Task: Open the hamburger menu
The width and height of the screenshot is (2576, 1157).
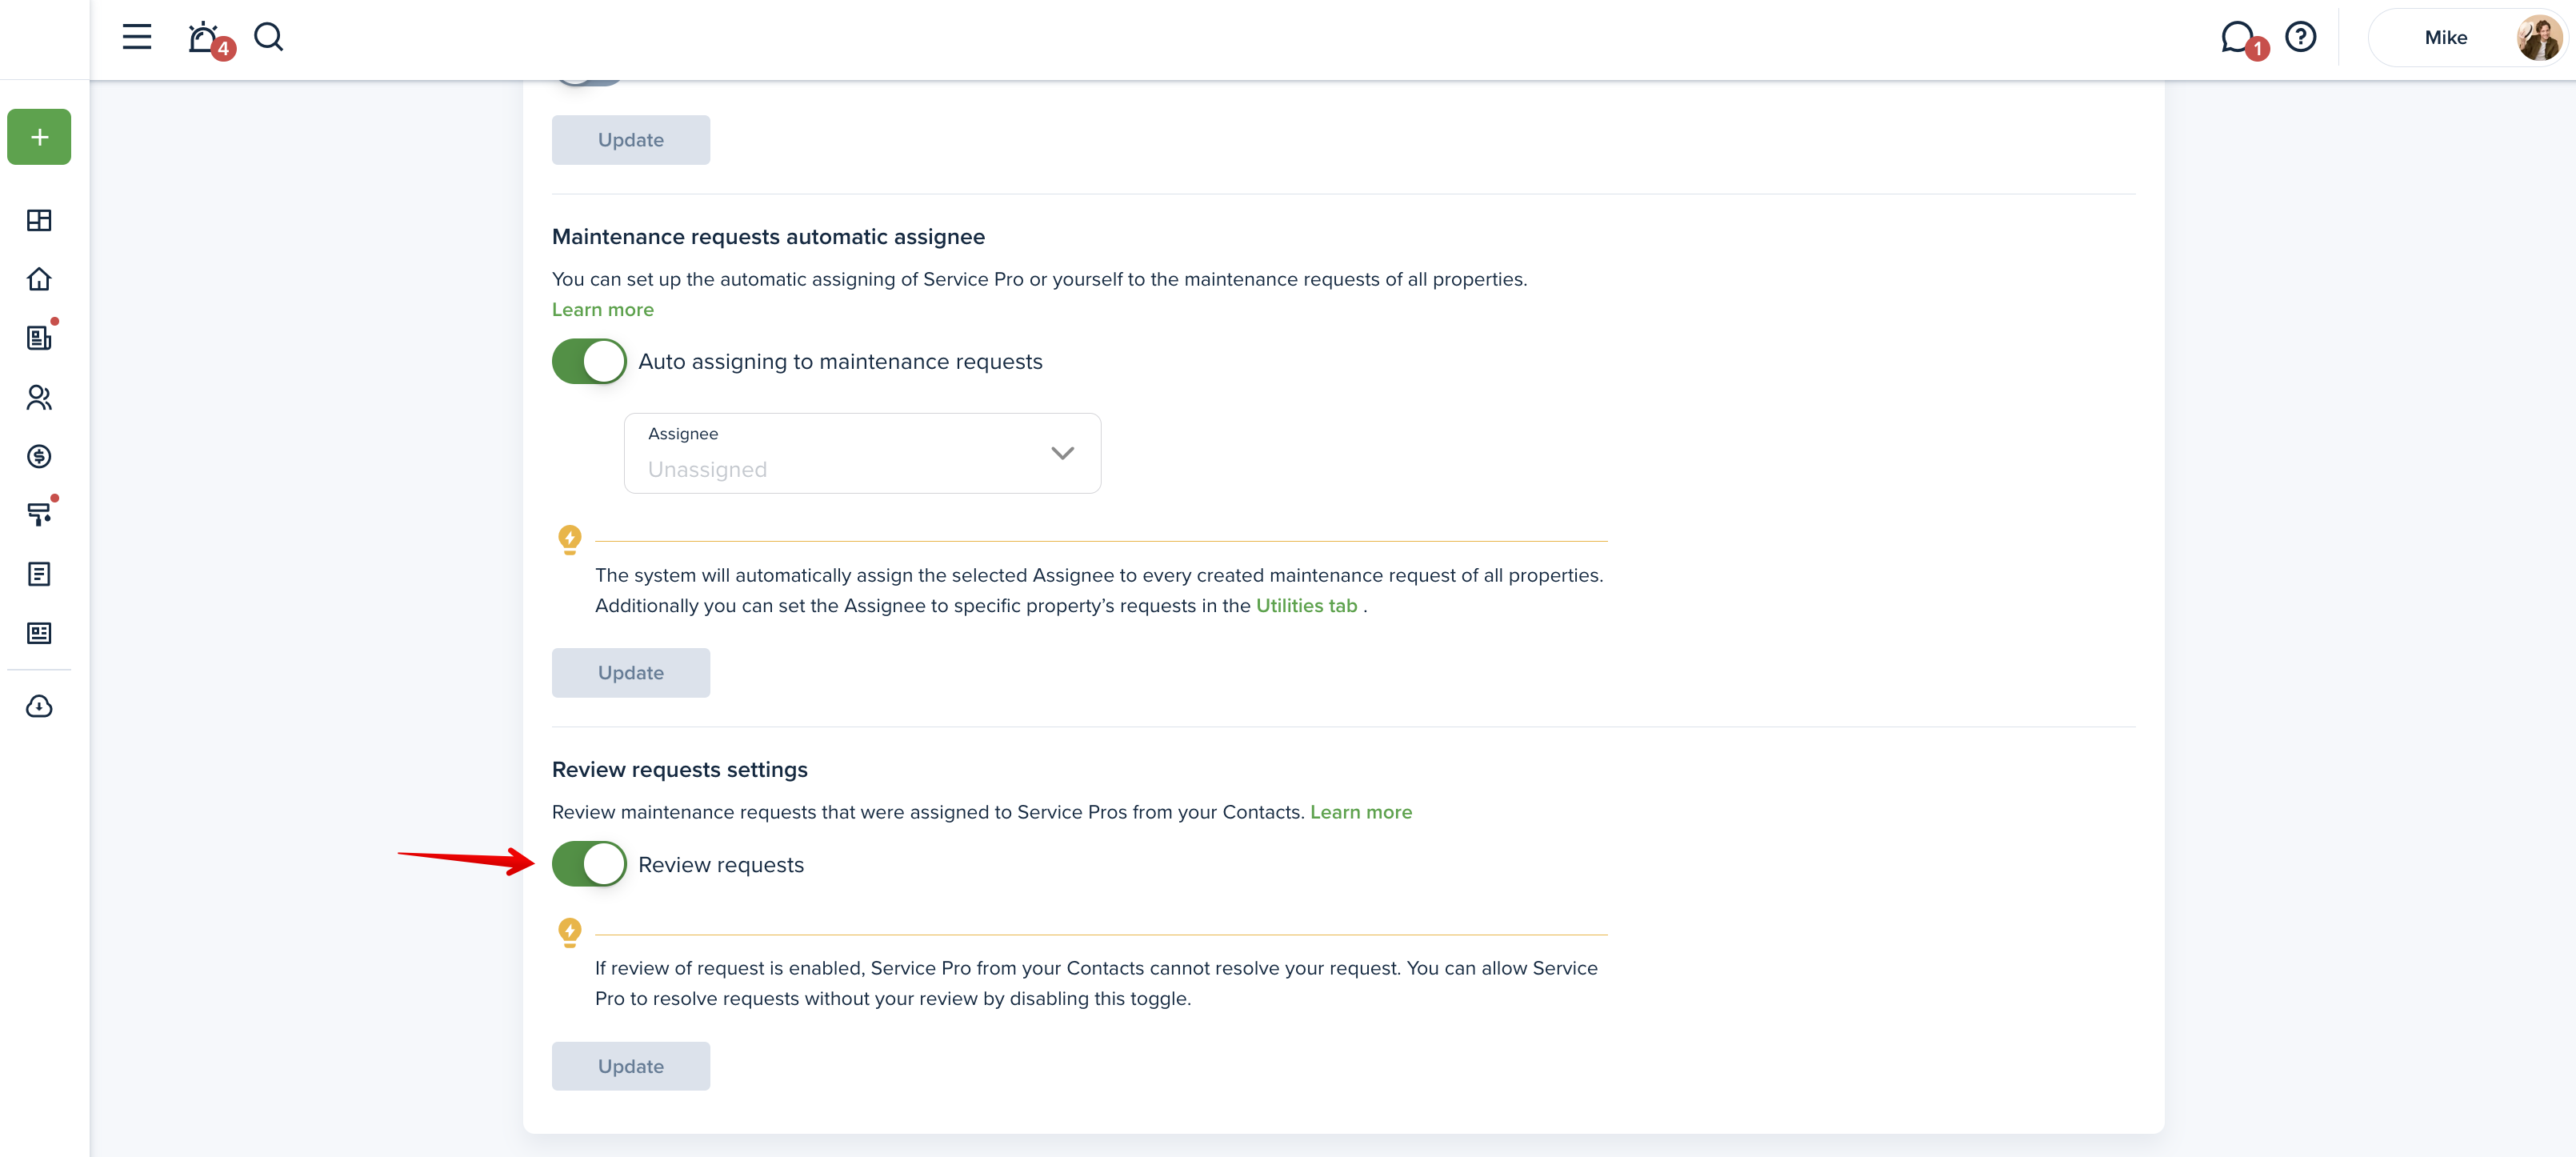Action: 137,37
